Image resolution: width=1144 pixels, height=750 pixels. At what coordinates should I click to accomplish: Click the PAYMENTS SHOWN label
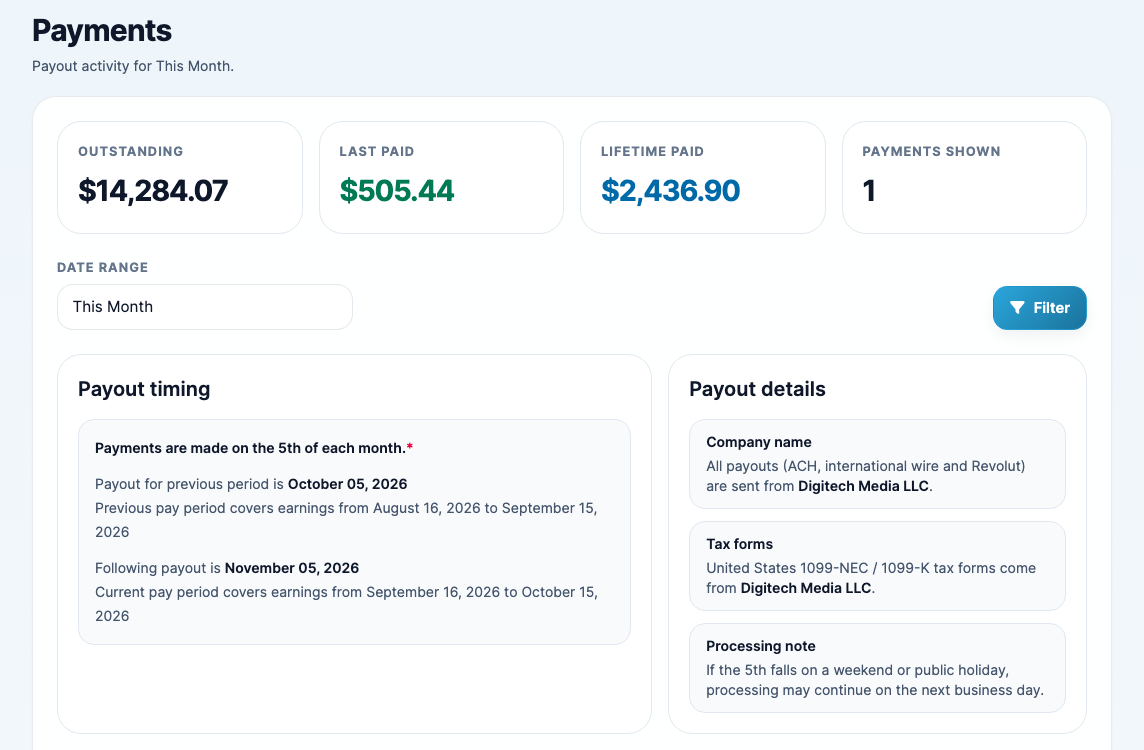pyautogui.click(x=931, y=152)
